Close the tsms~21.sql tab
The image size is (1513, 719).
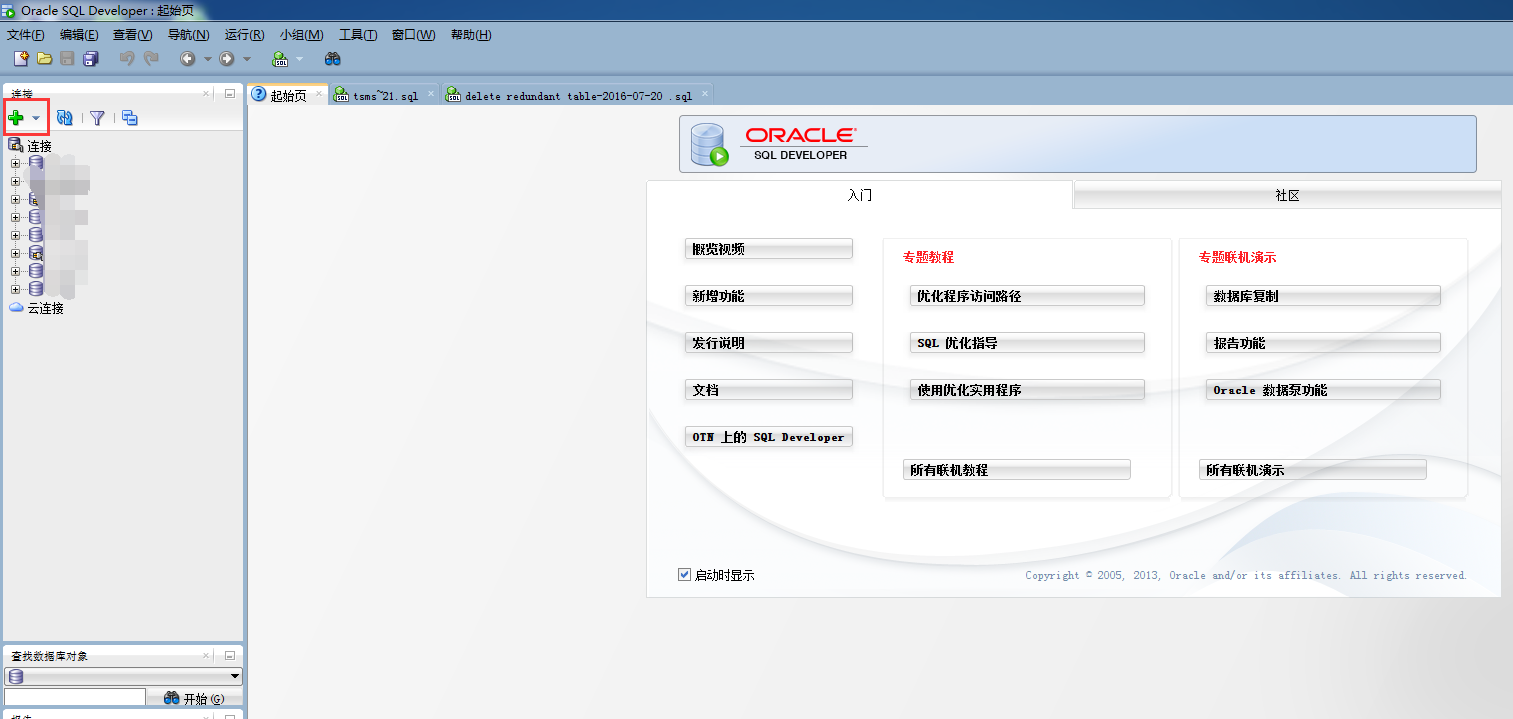click(x=431, y=94)
